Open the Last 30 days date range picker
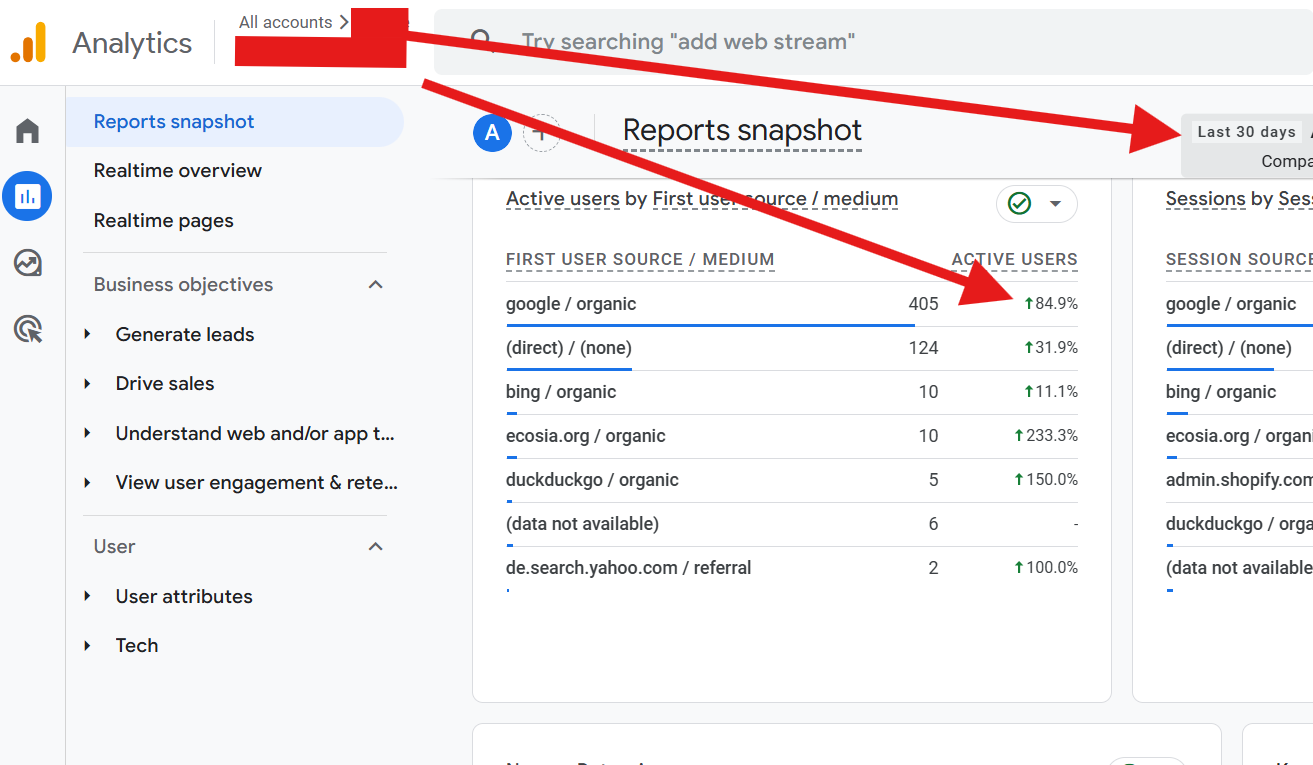 (1247, 132)
